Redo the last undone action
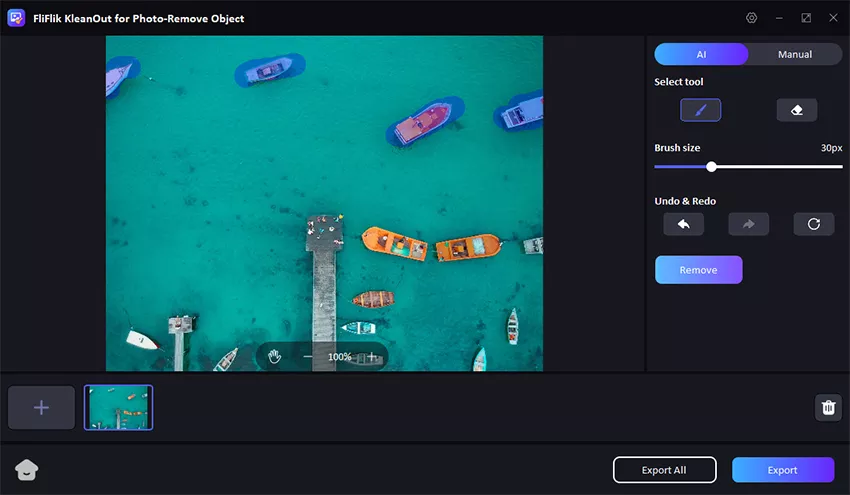The width and height of the screenshot is (850, 495). pyautogui.click(x=748, y=224)
